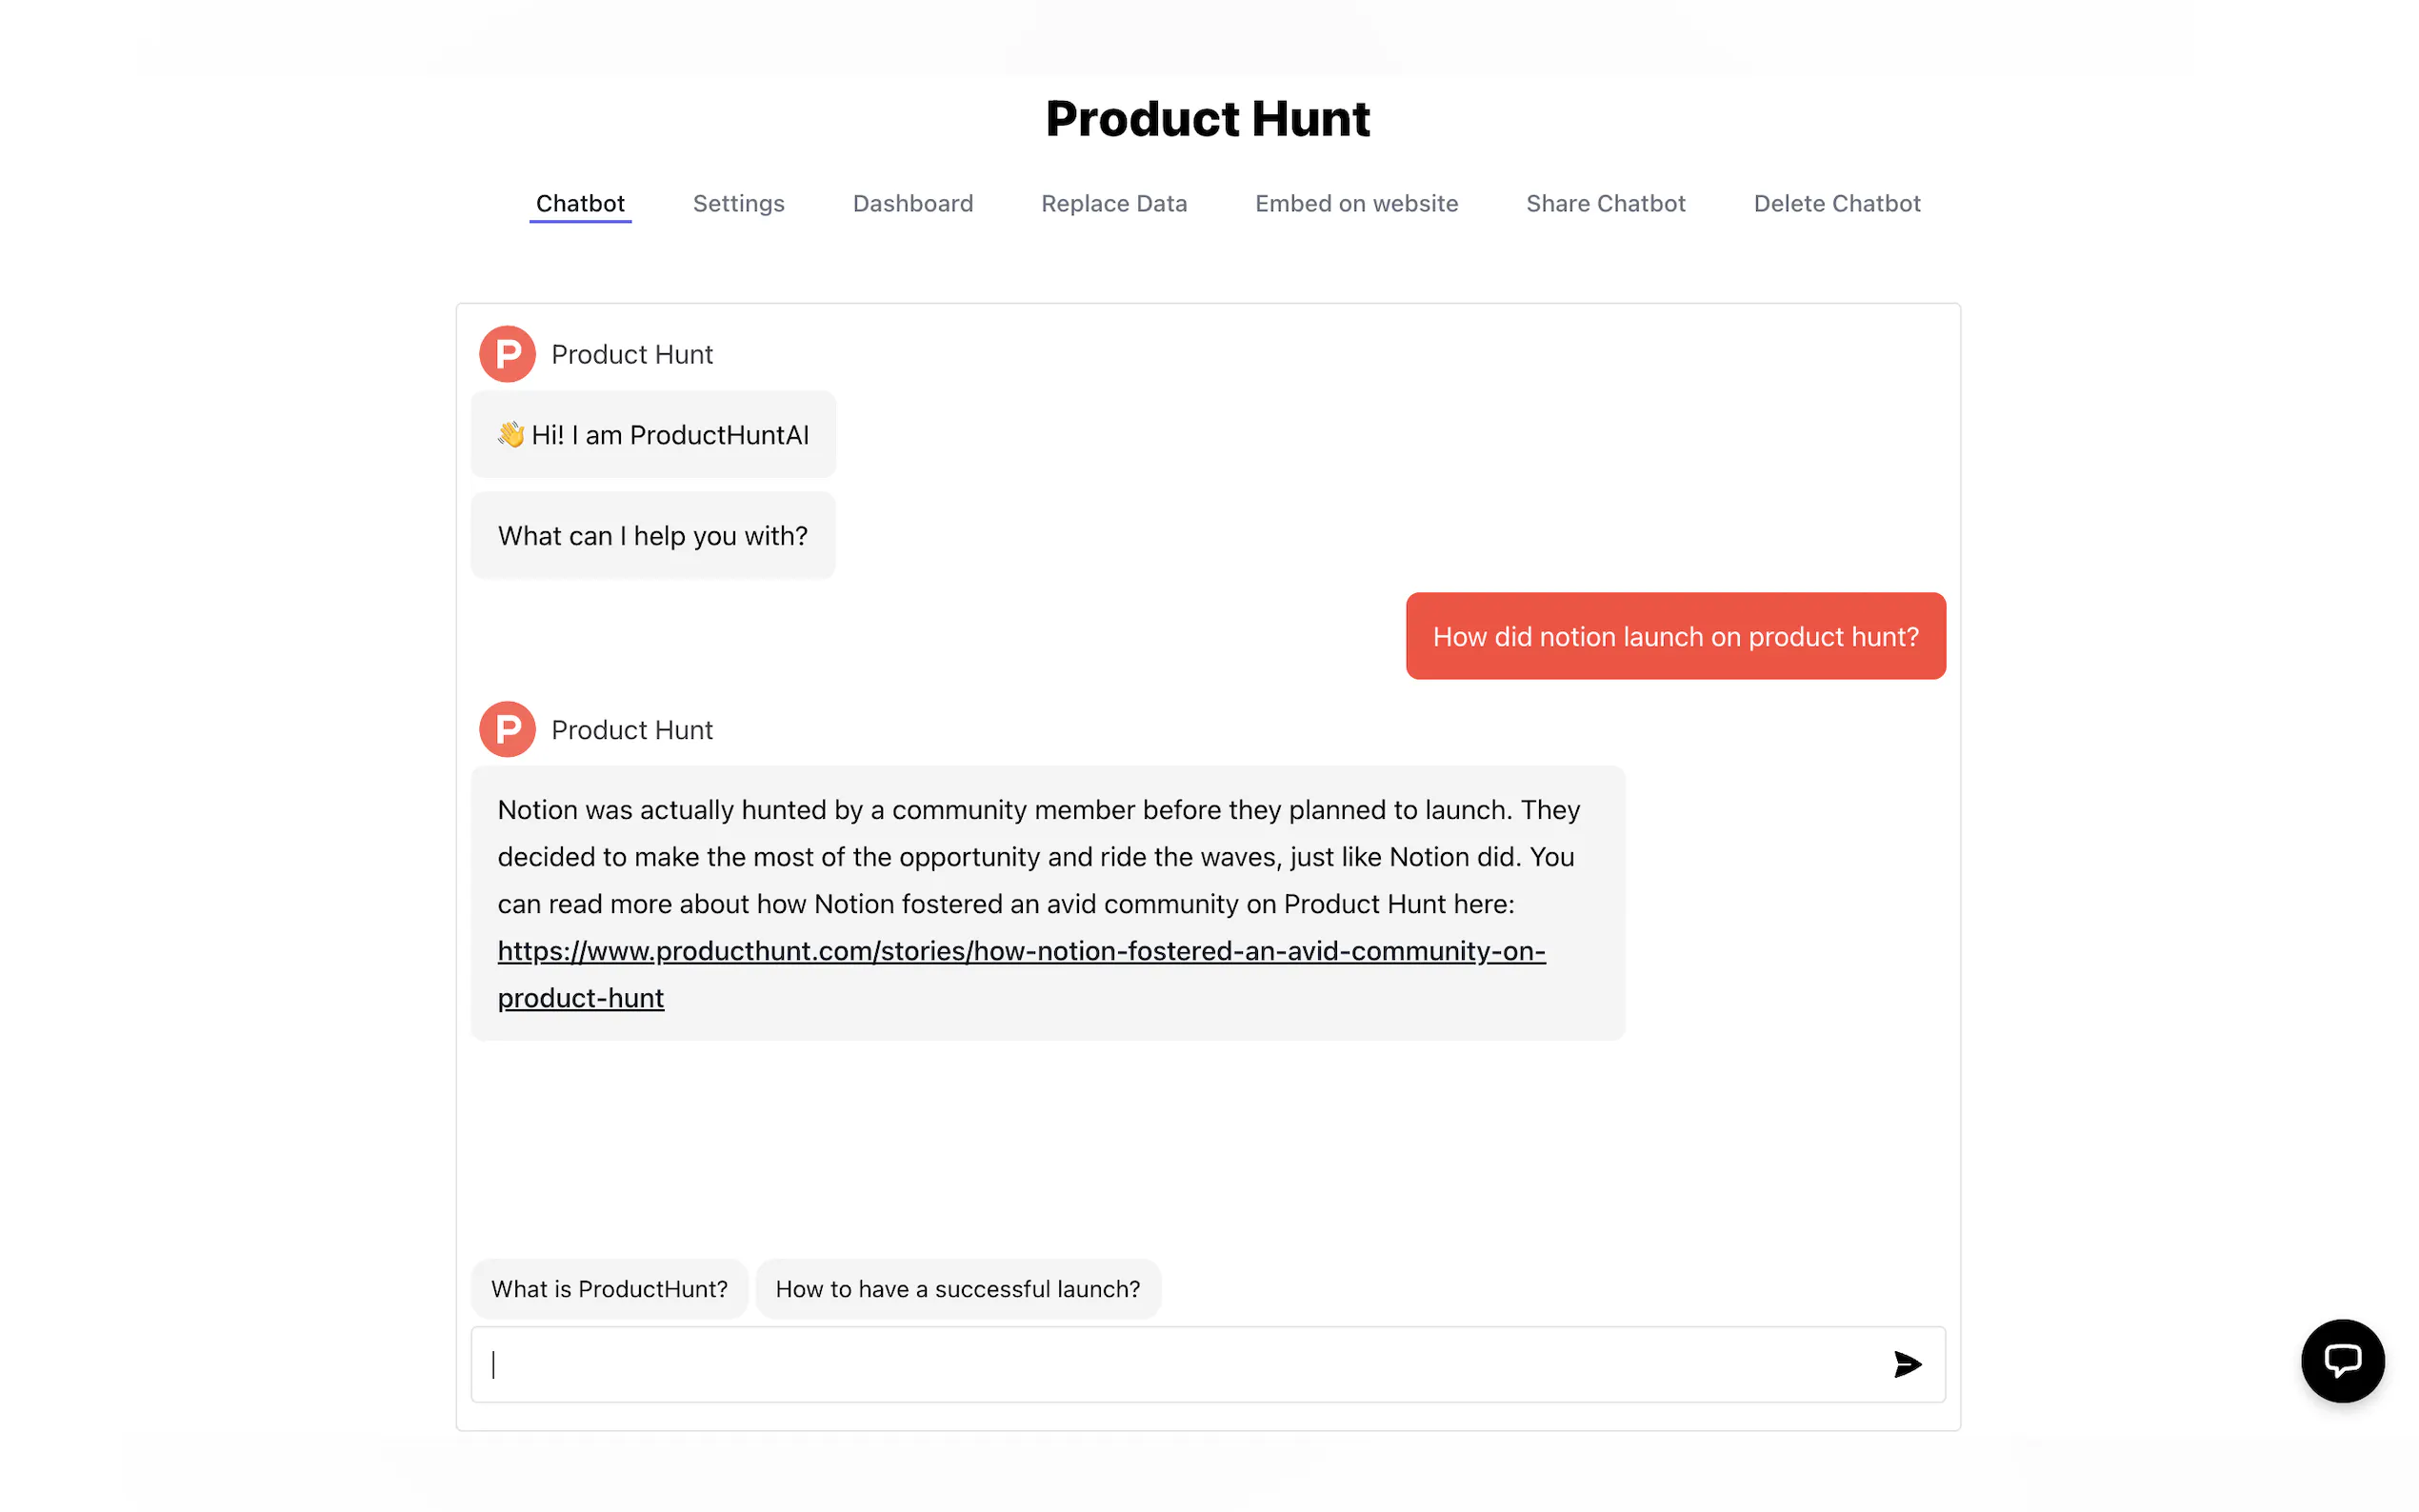
Task: Click the first Product Hunt avatar logo
Action: [507, 354]
